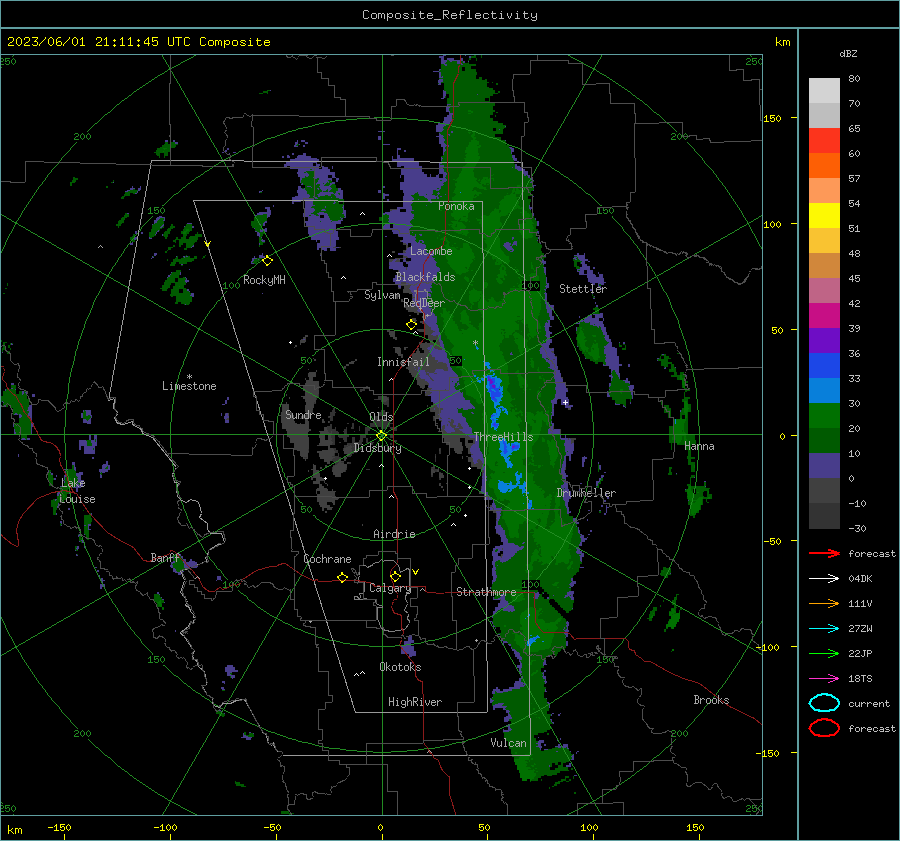Click the Ponoka label on map

click(456, 206)
